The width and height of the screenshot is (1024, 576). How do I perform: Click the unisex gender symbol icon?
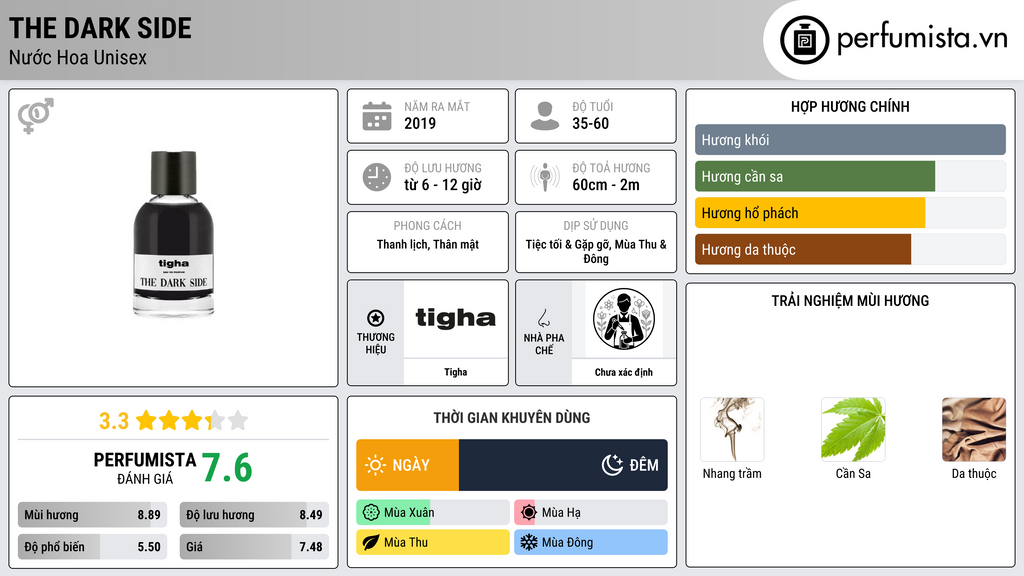(35, 116)
